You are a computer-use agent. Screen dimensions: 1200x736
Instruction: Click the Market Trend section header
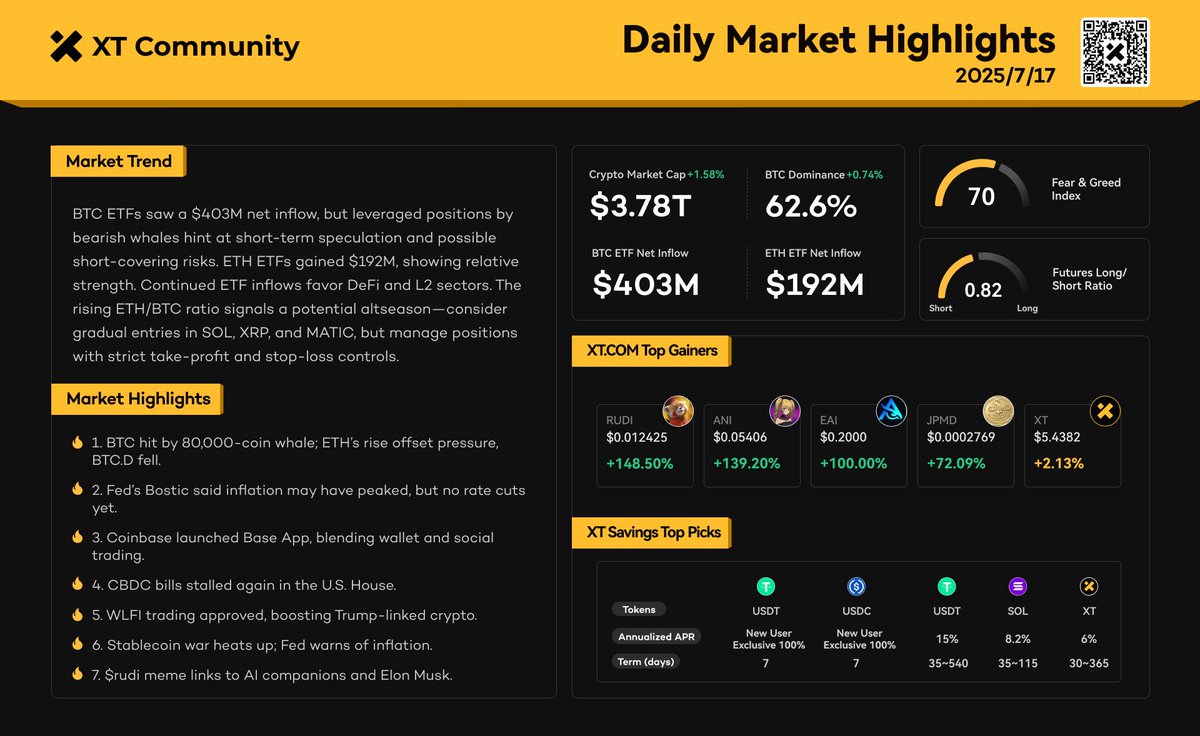coord(118,161)
